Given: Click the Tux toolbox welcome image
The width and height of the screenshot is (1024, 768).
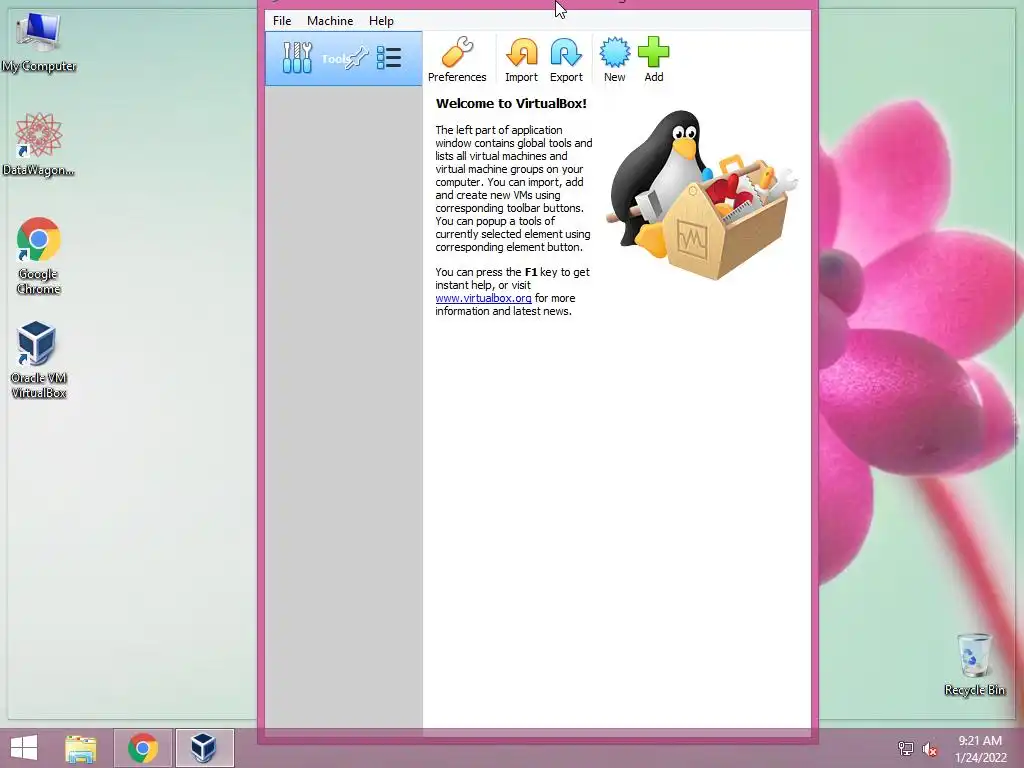Looking at the screenshot, I should click(701, 195).
